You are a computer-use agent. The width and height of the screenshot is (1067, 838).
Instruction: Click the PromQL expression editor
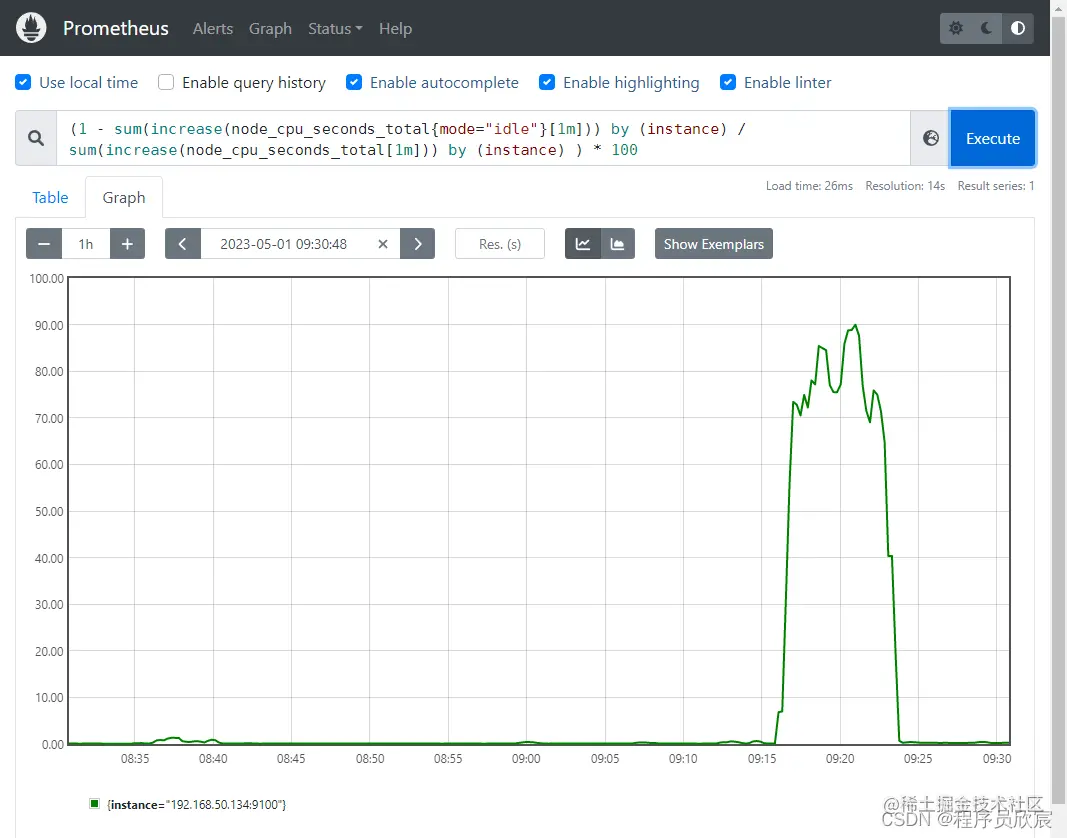(x=483, y=139)
